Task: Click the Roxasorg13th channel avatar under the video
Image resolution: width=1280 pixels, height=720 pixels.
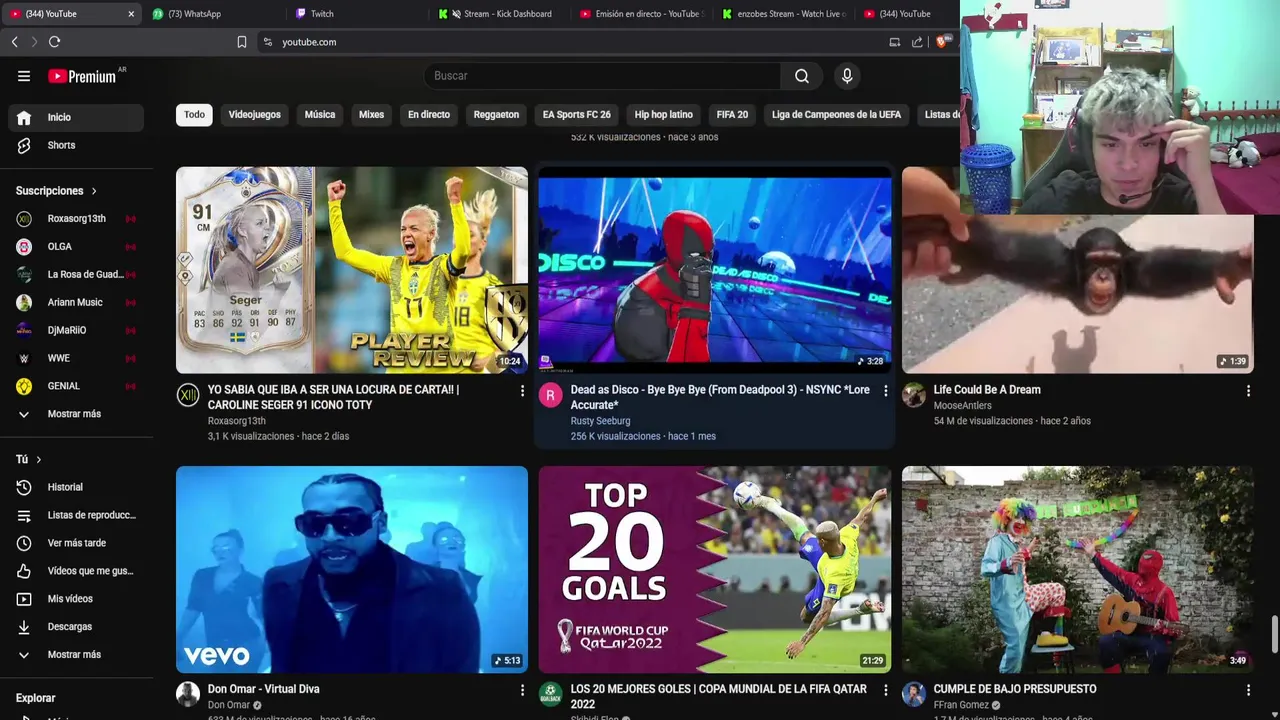Action: tap(188, 395)
